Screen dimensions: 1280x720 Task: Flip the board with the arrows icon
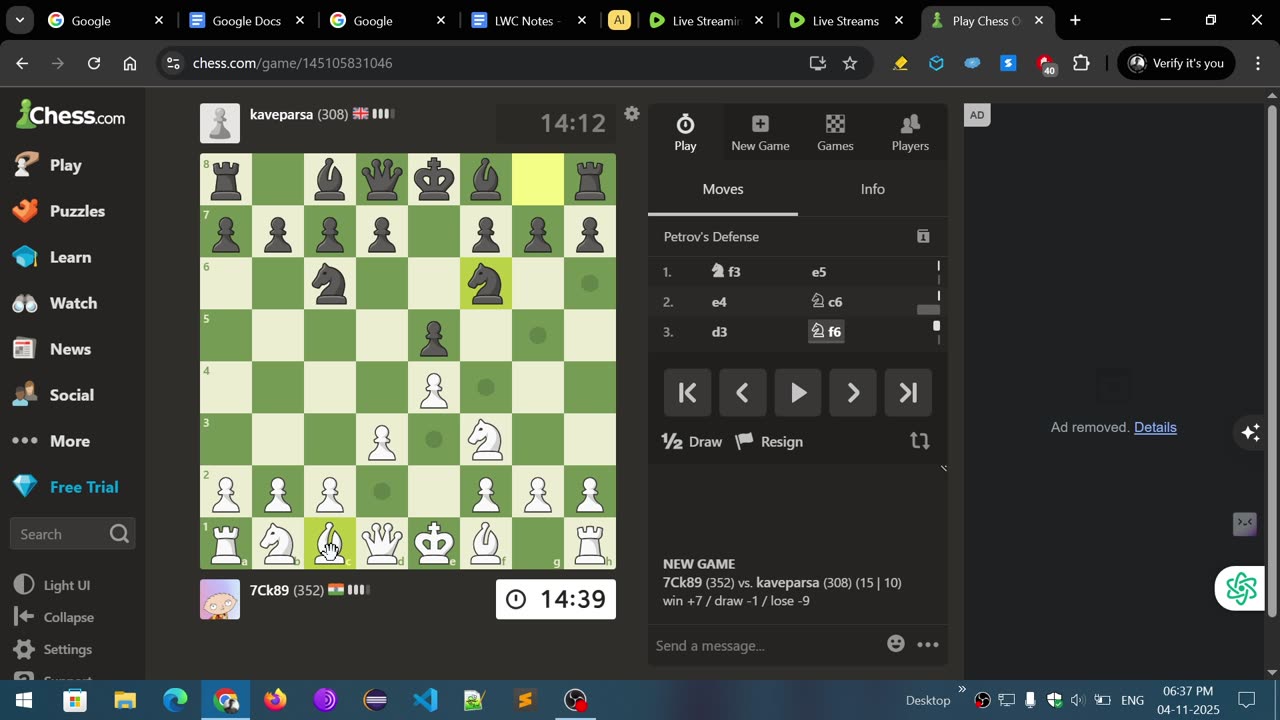(920, 441)
